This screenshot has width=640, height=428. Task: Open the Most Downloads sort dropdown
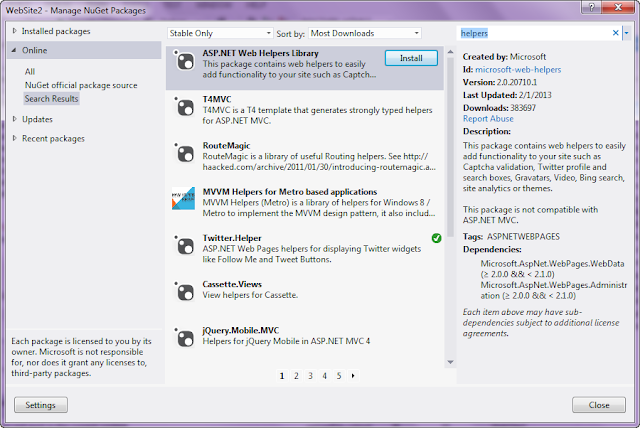(x=365, y=33)
